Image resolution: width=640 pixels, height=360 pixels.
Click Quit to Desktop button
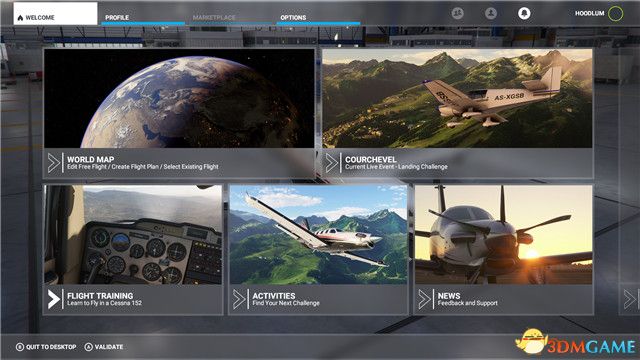pos(46,347)
